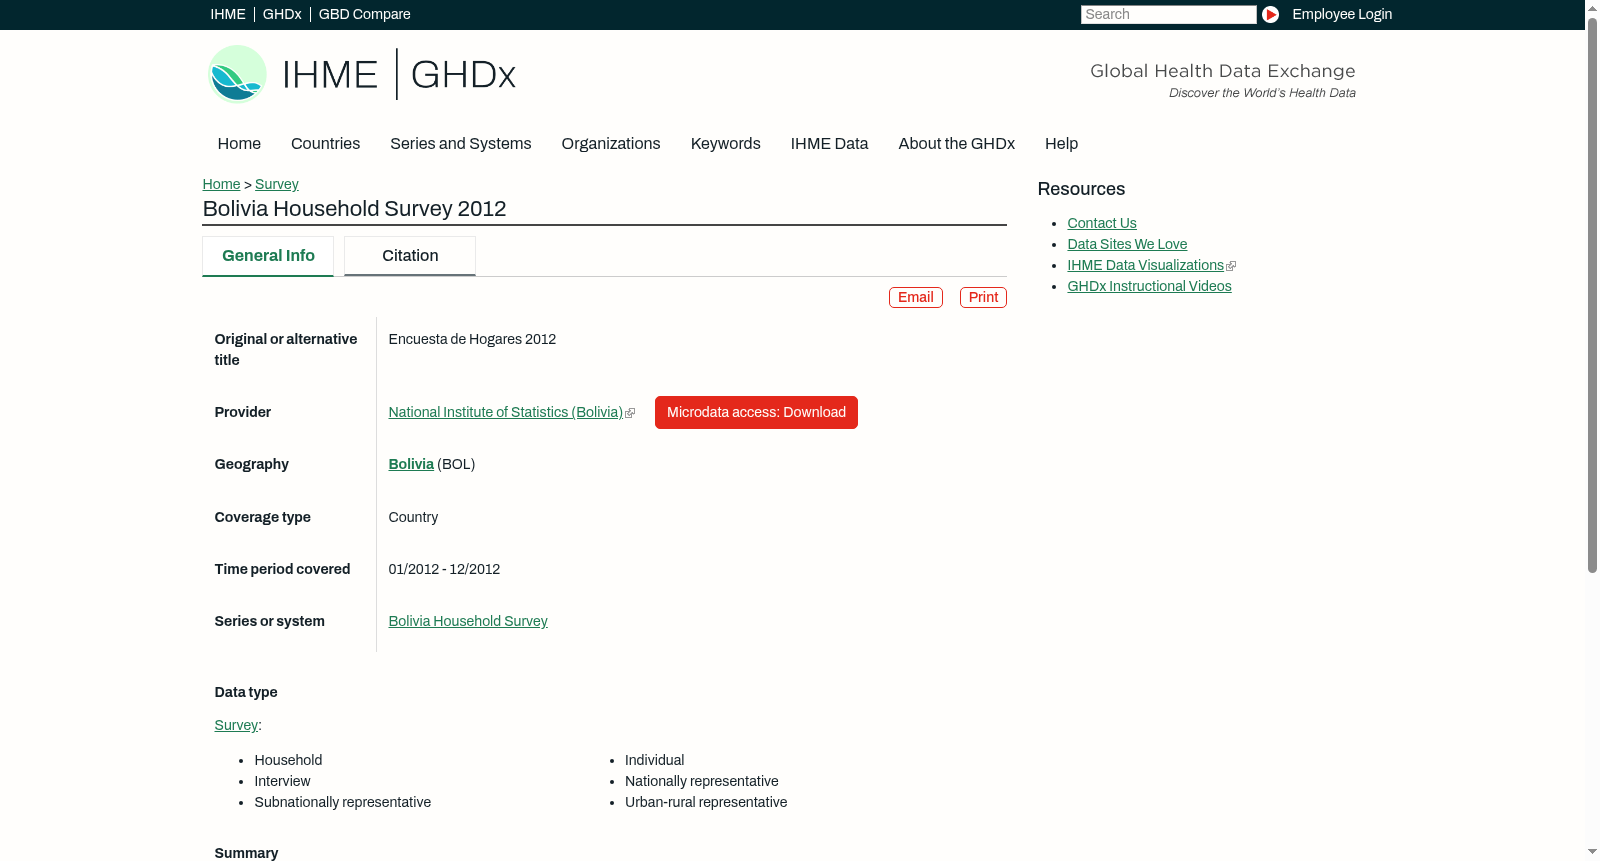The width and height of the screenshot is (1600, 861).
Task: Click the Encuesta de Hogares 2012 text
Action: tap(472, 339)
